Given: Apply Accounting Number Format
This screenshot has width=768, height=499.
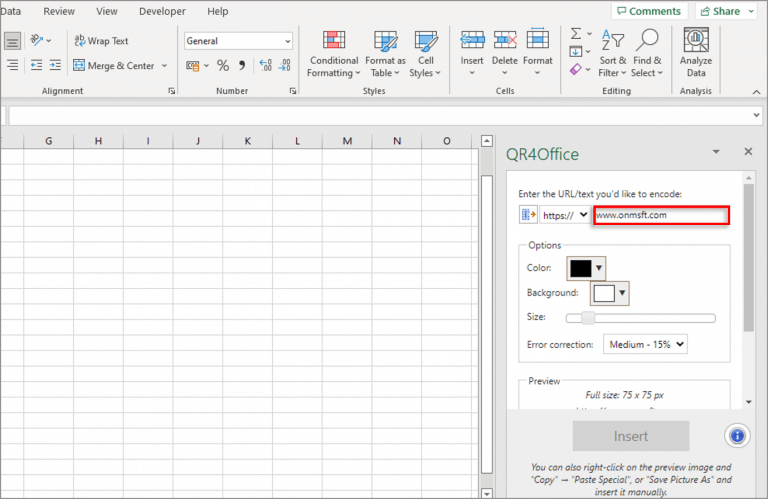Looking at the screenshot, I should [x=192, y=66].
